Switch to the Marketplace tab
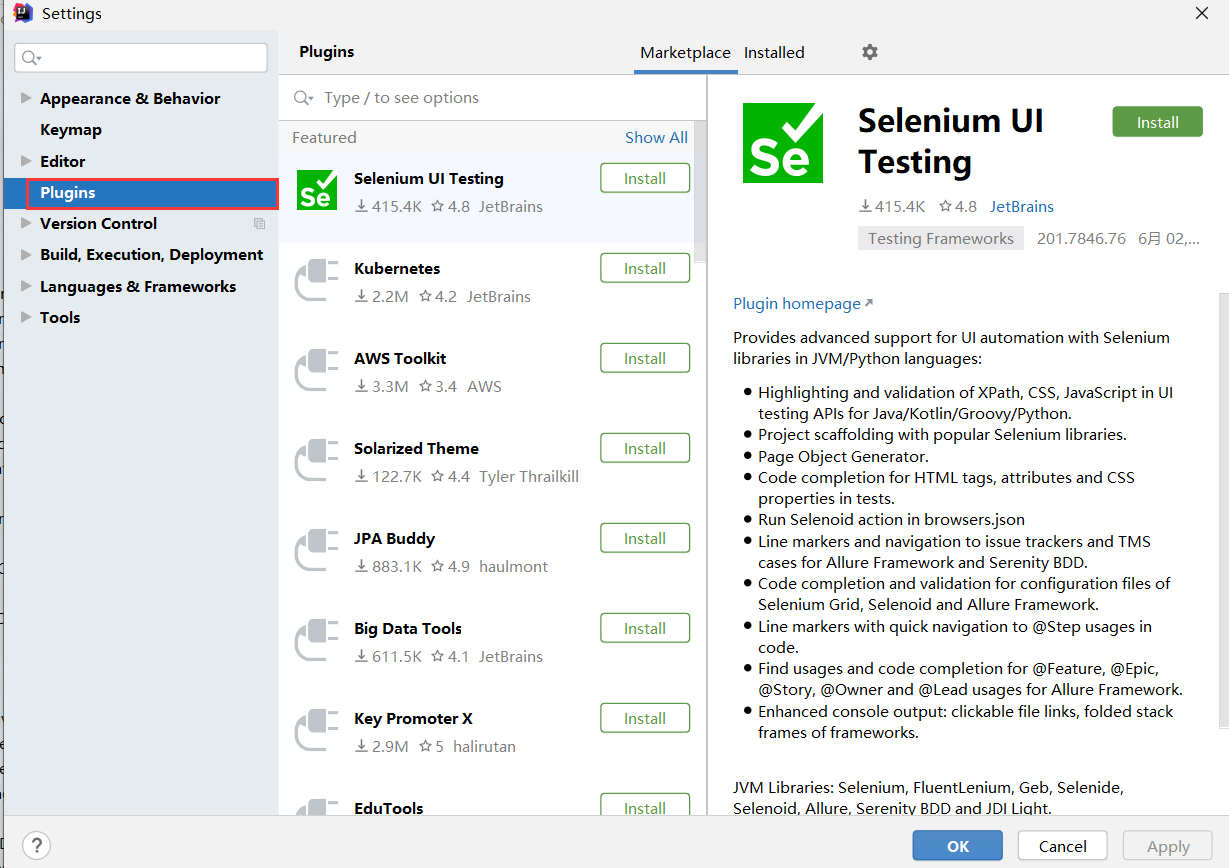 (x=685, y=53)
